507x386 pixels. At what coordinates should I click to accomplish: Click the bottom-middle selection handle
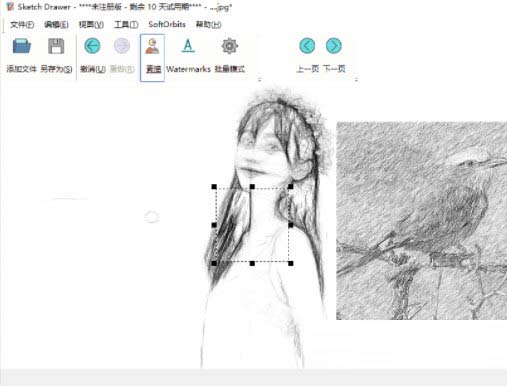click(252, 263)
